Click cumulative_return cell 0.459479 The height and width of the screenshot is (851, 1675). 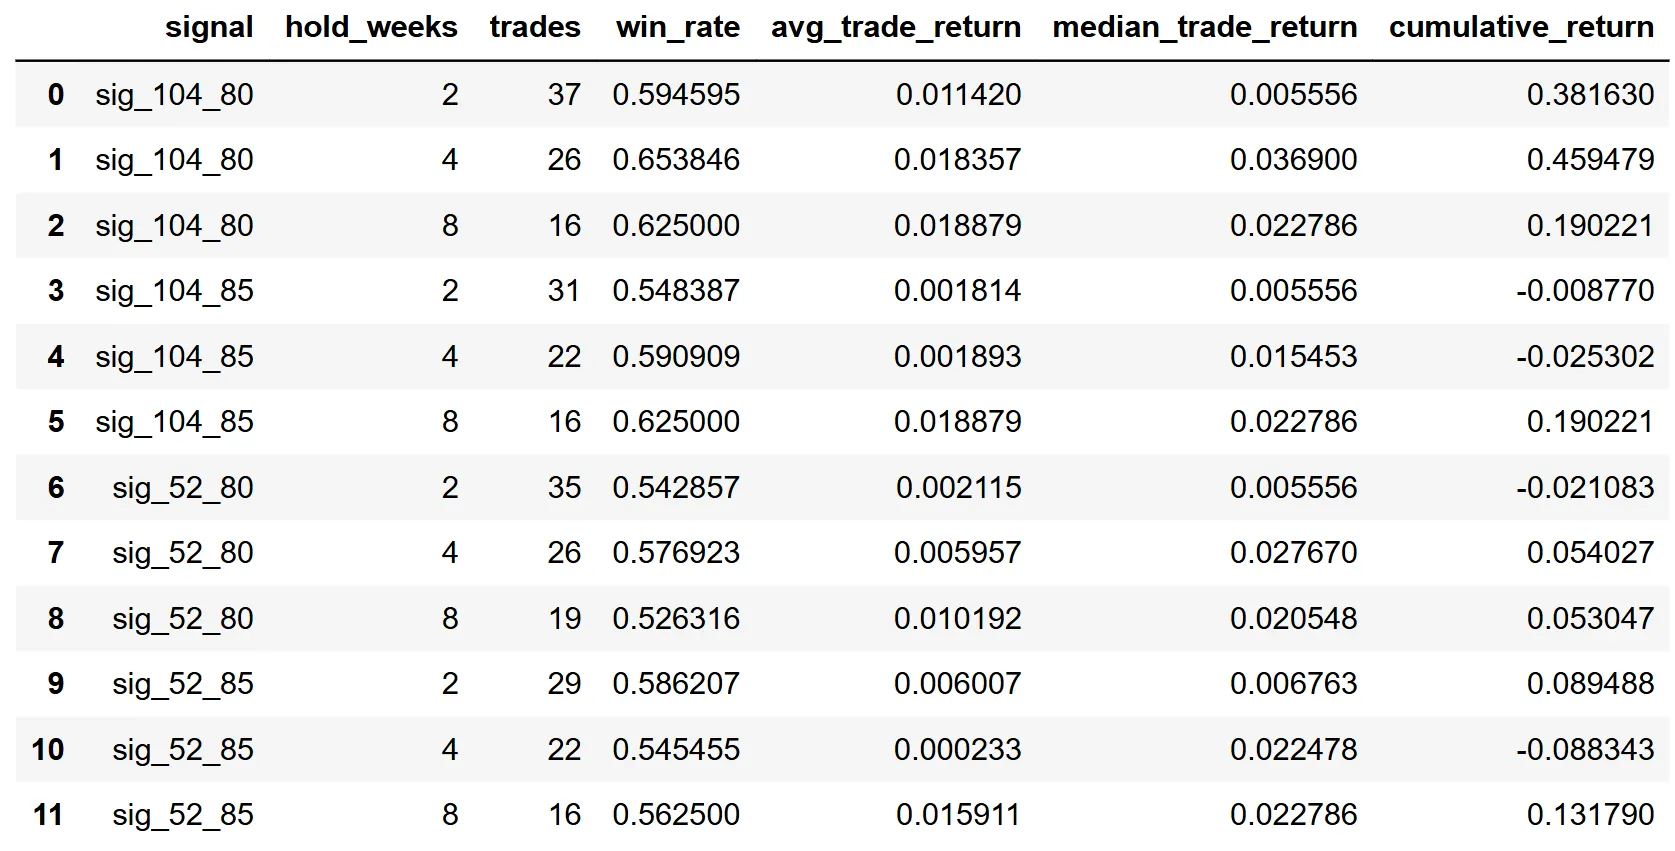click(x=1590, y=160)
